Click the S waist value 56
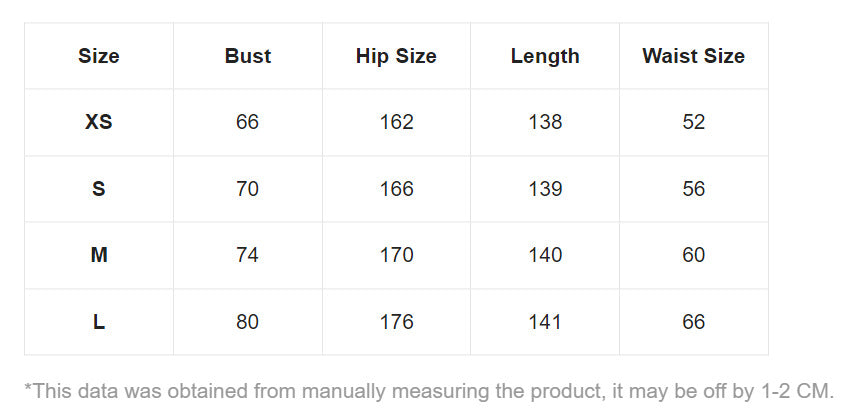Viewport: 856px width, 417px height. pos(693,189)
